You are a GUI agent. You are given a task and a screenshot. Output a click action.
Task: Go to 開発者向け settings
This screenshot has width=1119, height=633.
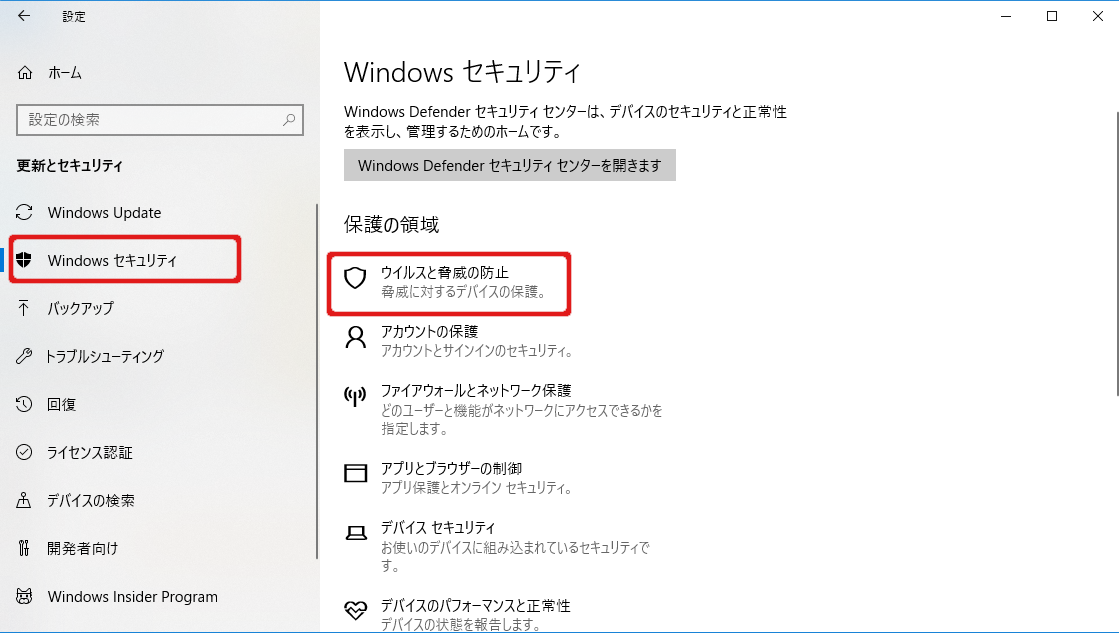82,548
